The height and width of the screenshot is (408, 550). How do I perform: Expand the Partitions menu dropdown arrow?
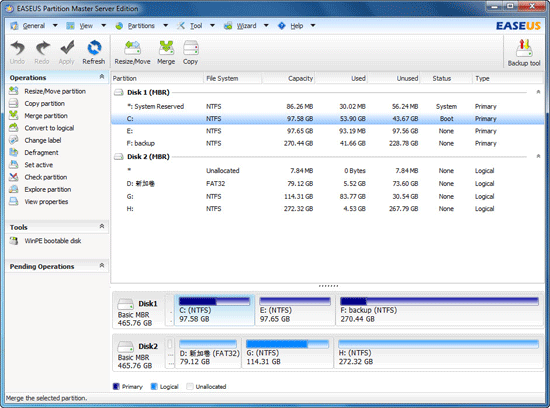[166, 26]
